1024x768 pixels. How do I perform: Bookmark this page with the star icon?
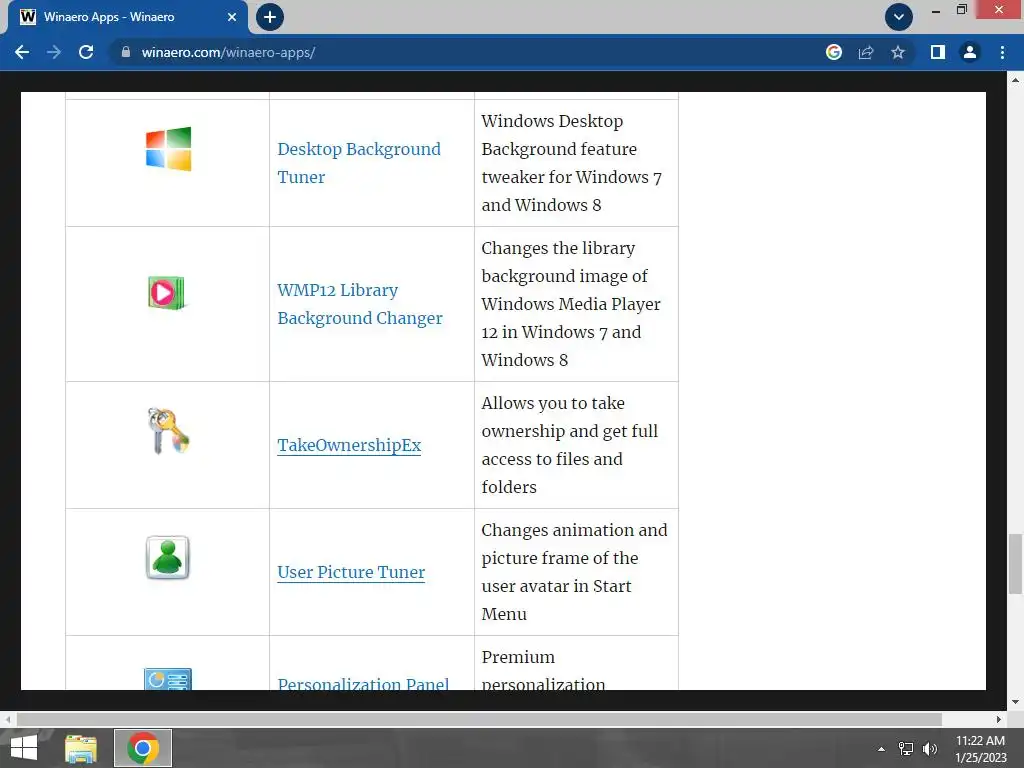pyautogui.click(x=898, y=52)
